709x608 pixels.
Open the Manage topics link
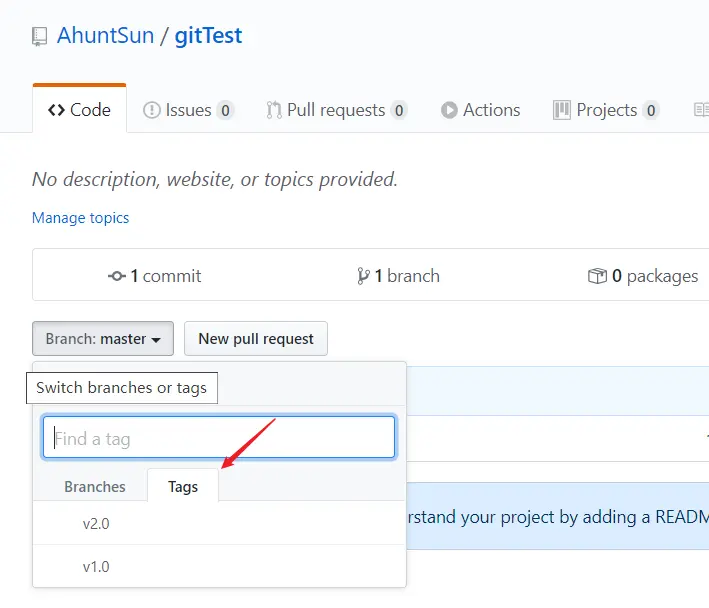80,217
